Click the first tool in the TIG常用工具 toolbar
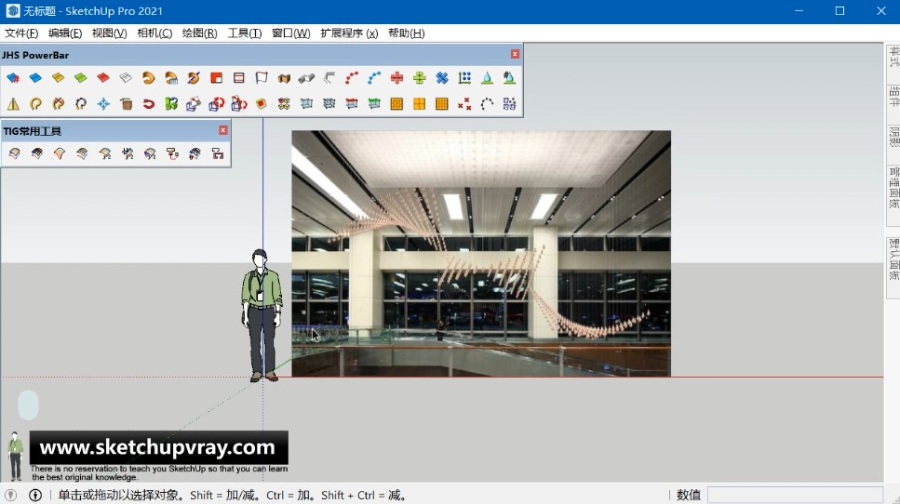The height and width of the screenshot is (504, 900). (14, 153)
